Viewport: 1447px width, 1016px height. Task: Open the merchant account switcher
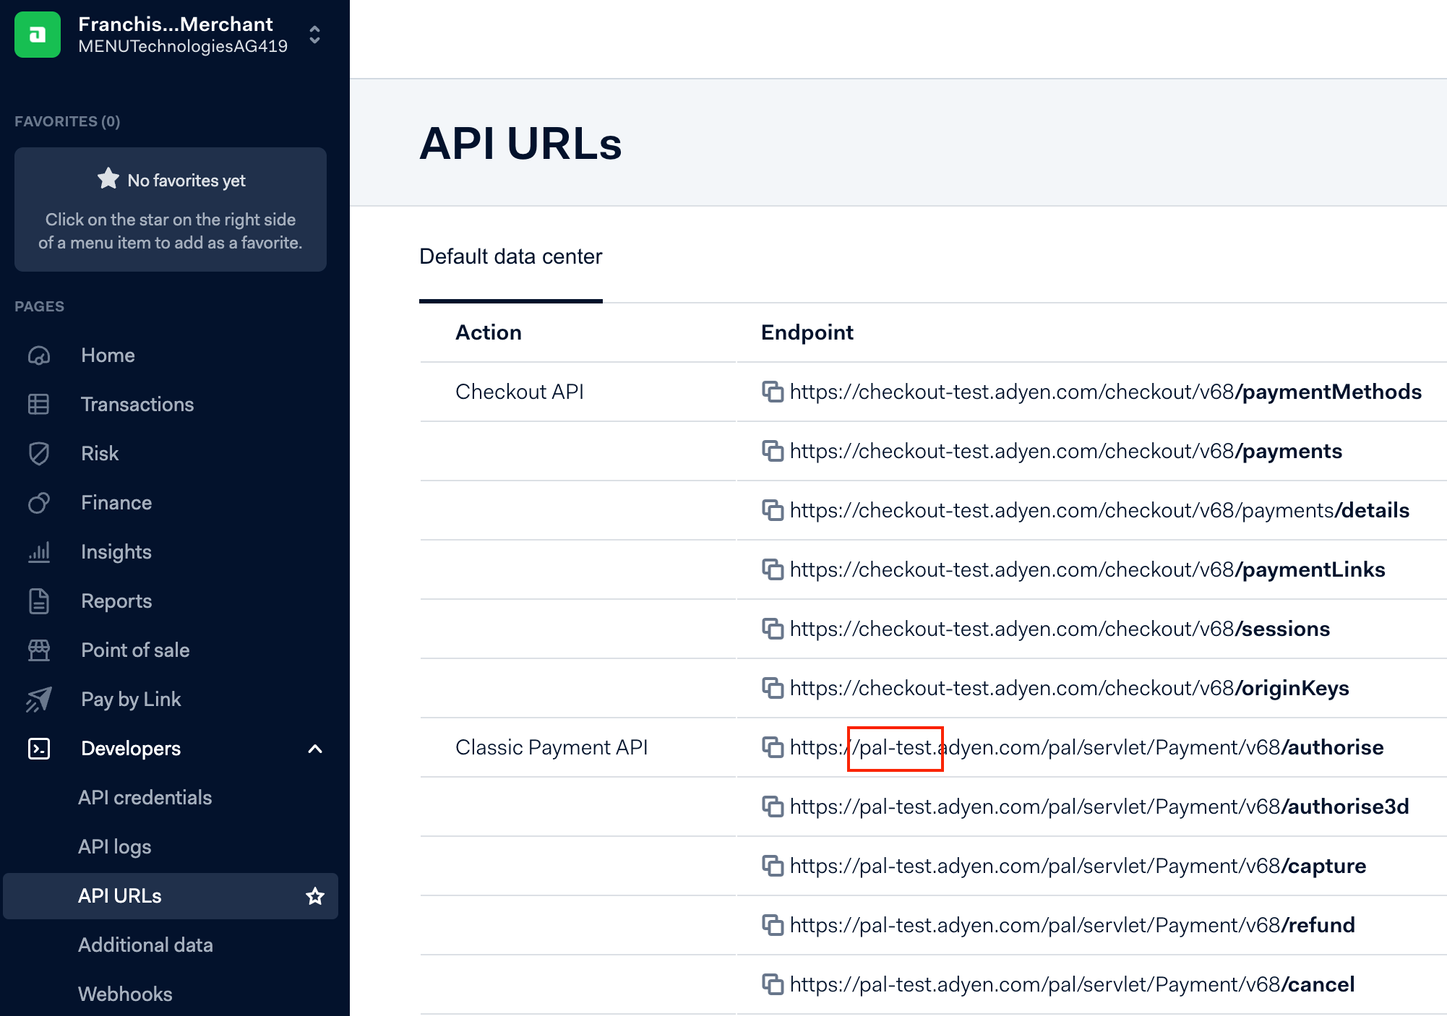[x=314, y=33]
